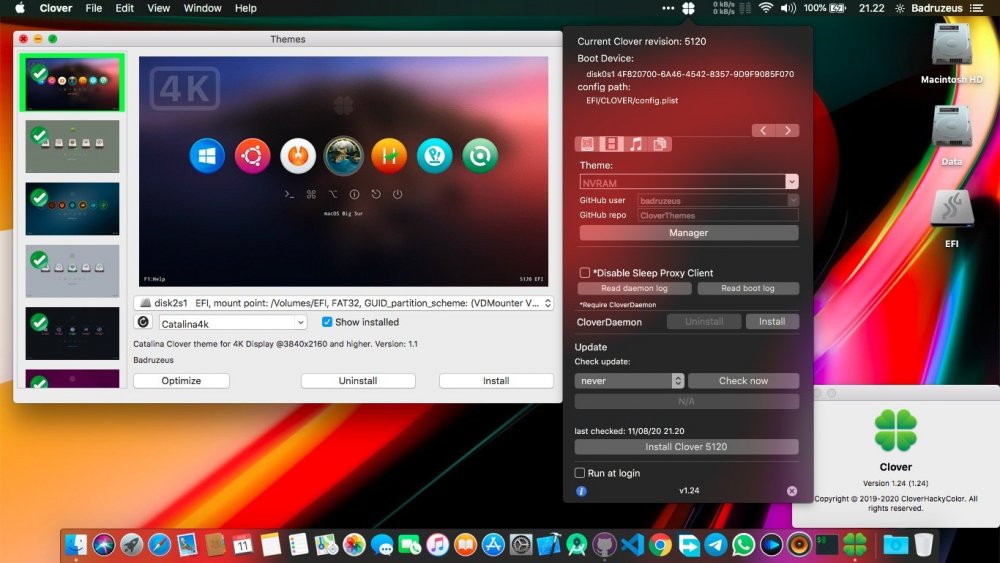Open the disk2s1 EFI volume selector
Image resolution: width=1000 pixels, height=563 pixels.
344,303
